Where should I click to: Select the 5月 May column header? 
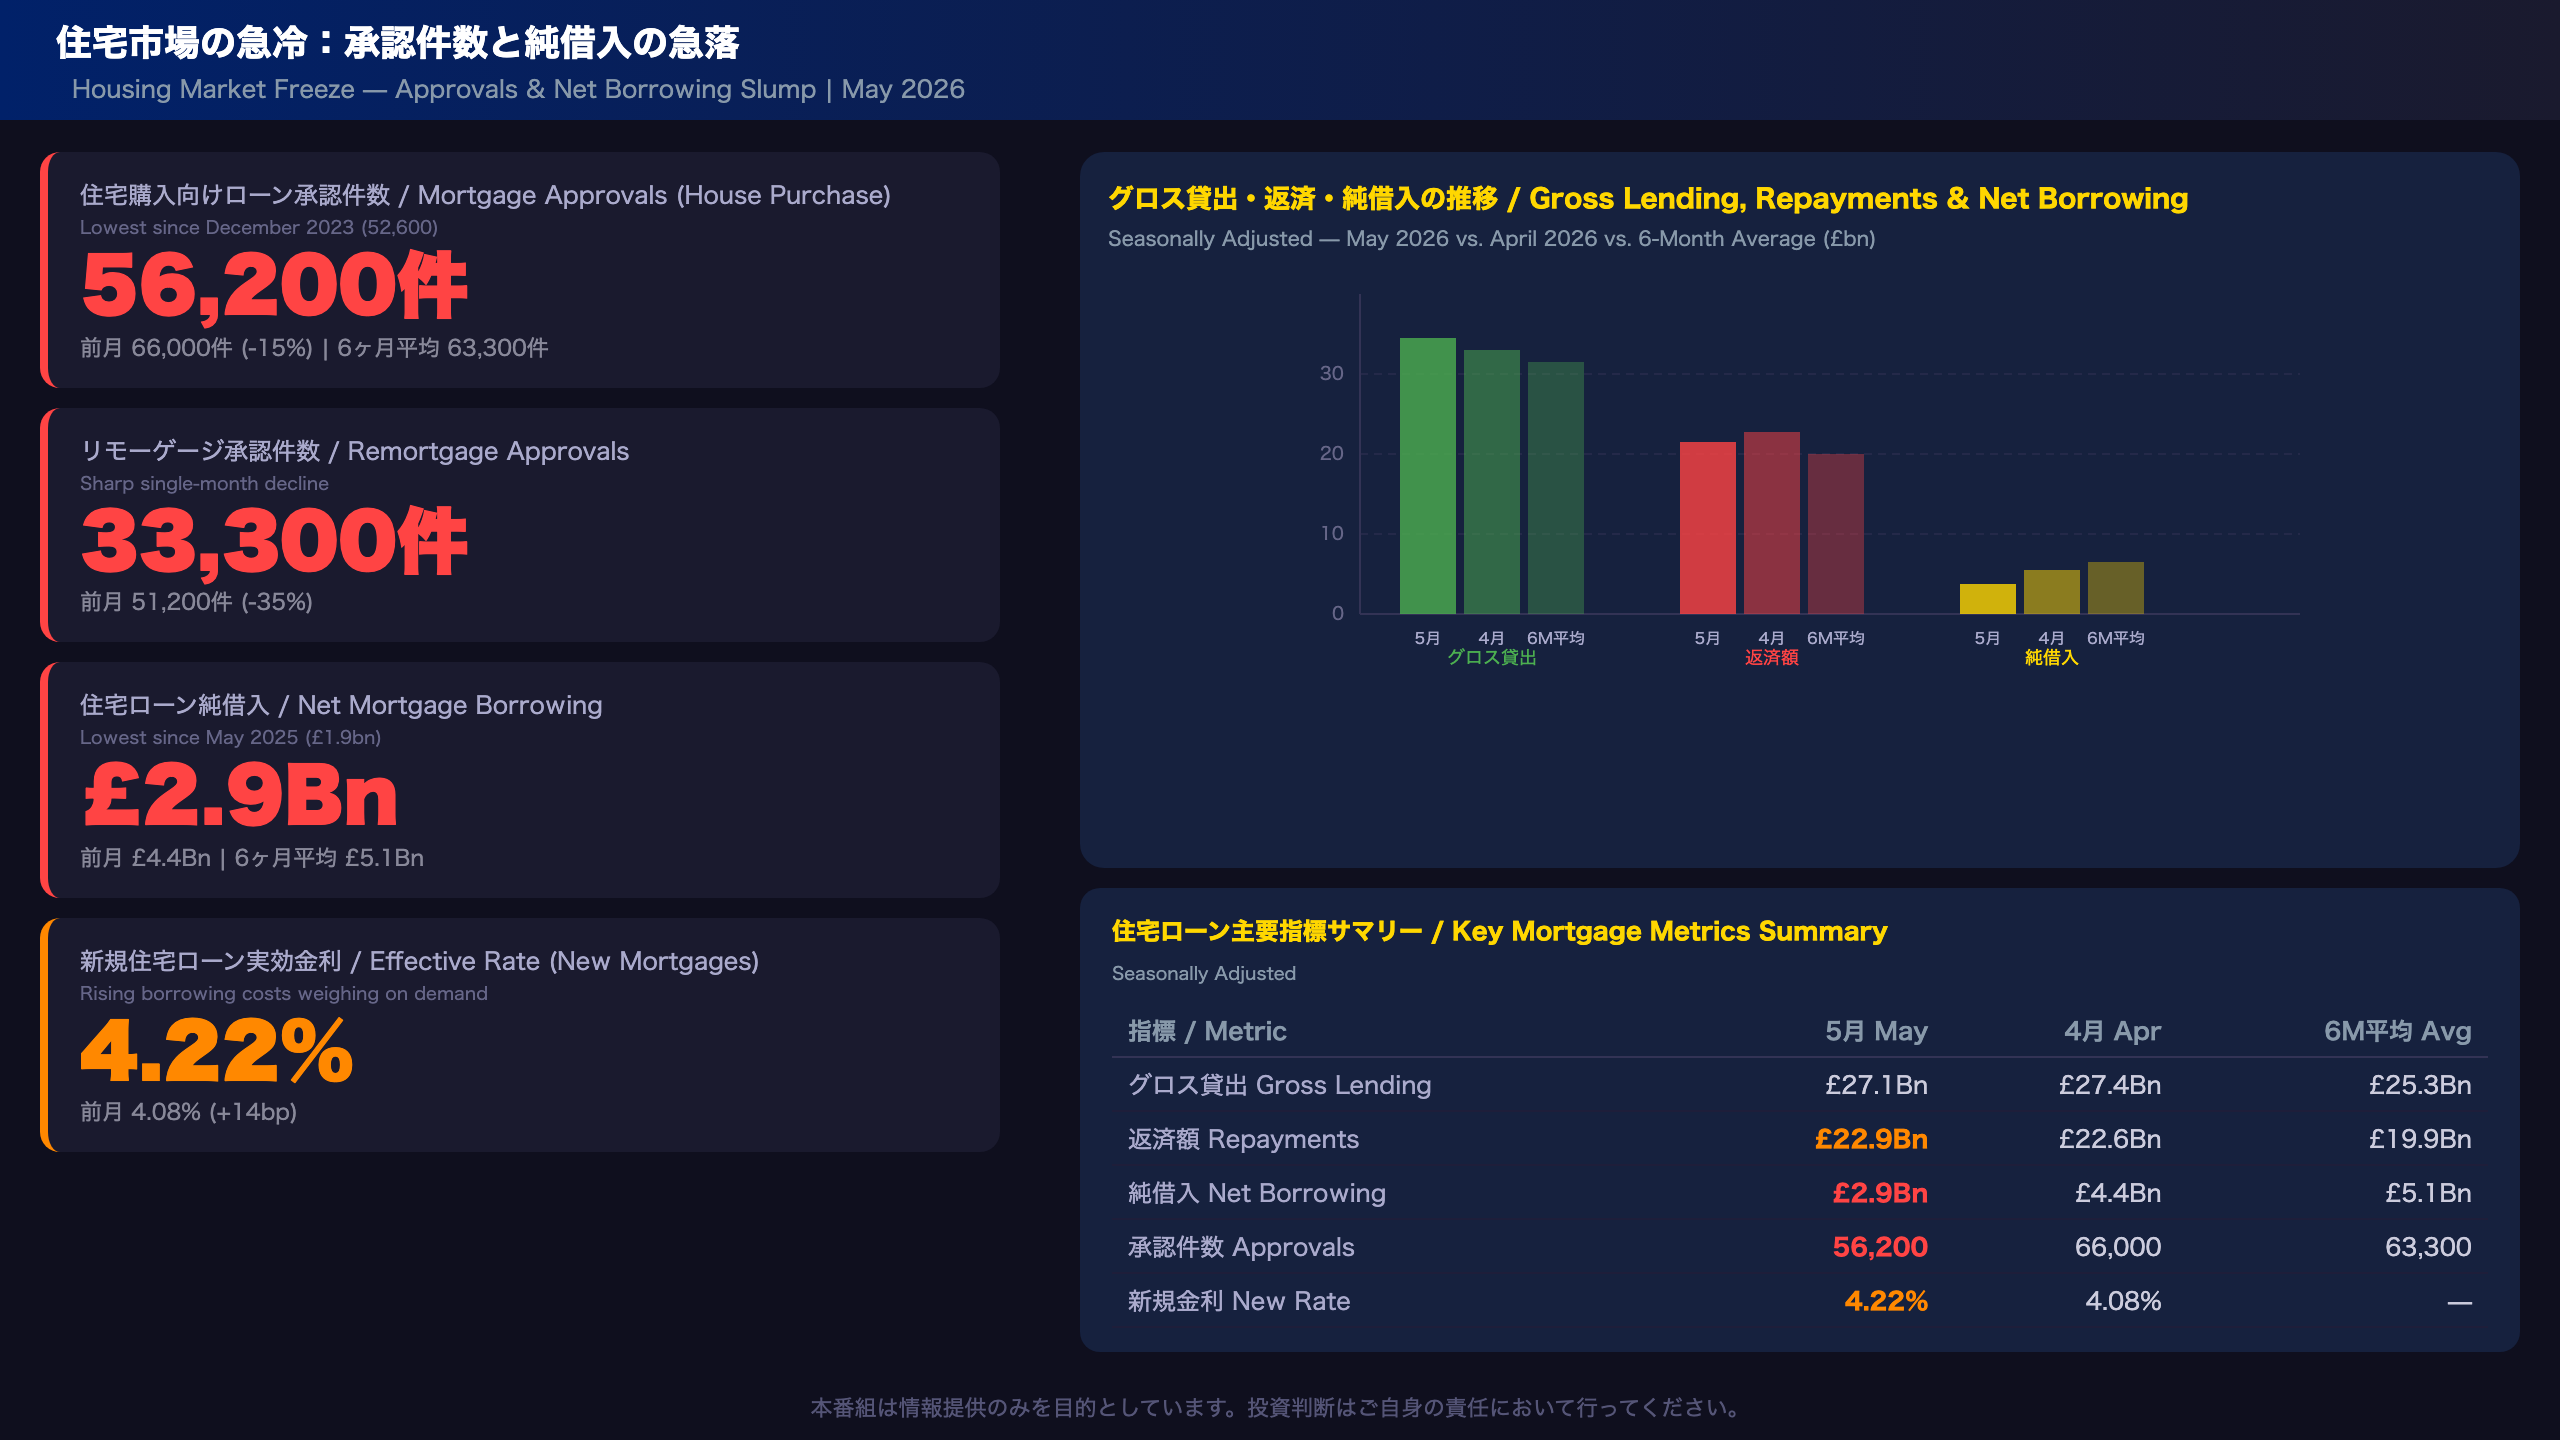point(1876,1031)
